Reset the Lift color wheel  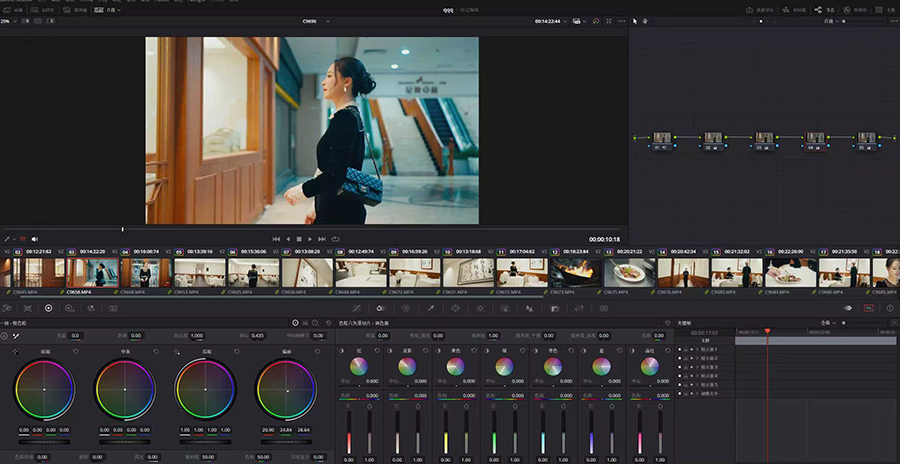tap(76, 352)
